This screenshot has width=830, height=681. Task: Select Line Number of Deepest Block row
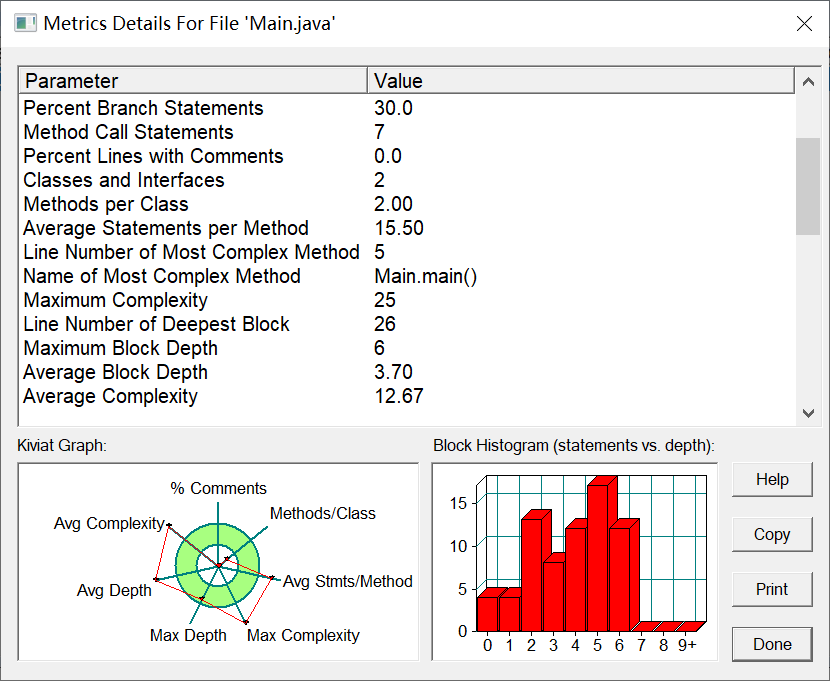[407, 324]
